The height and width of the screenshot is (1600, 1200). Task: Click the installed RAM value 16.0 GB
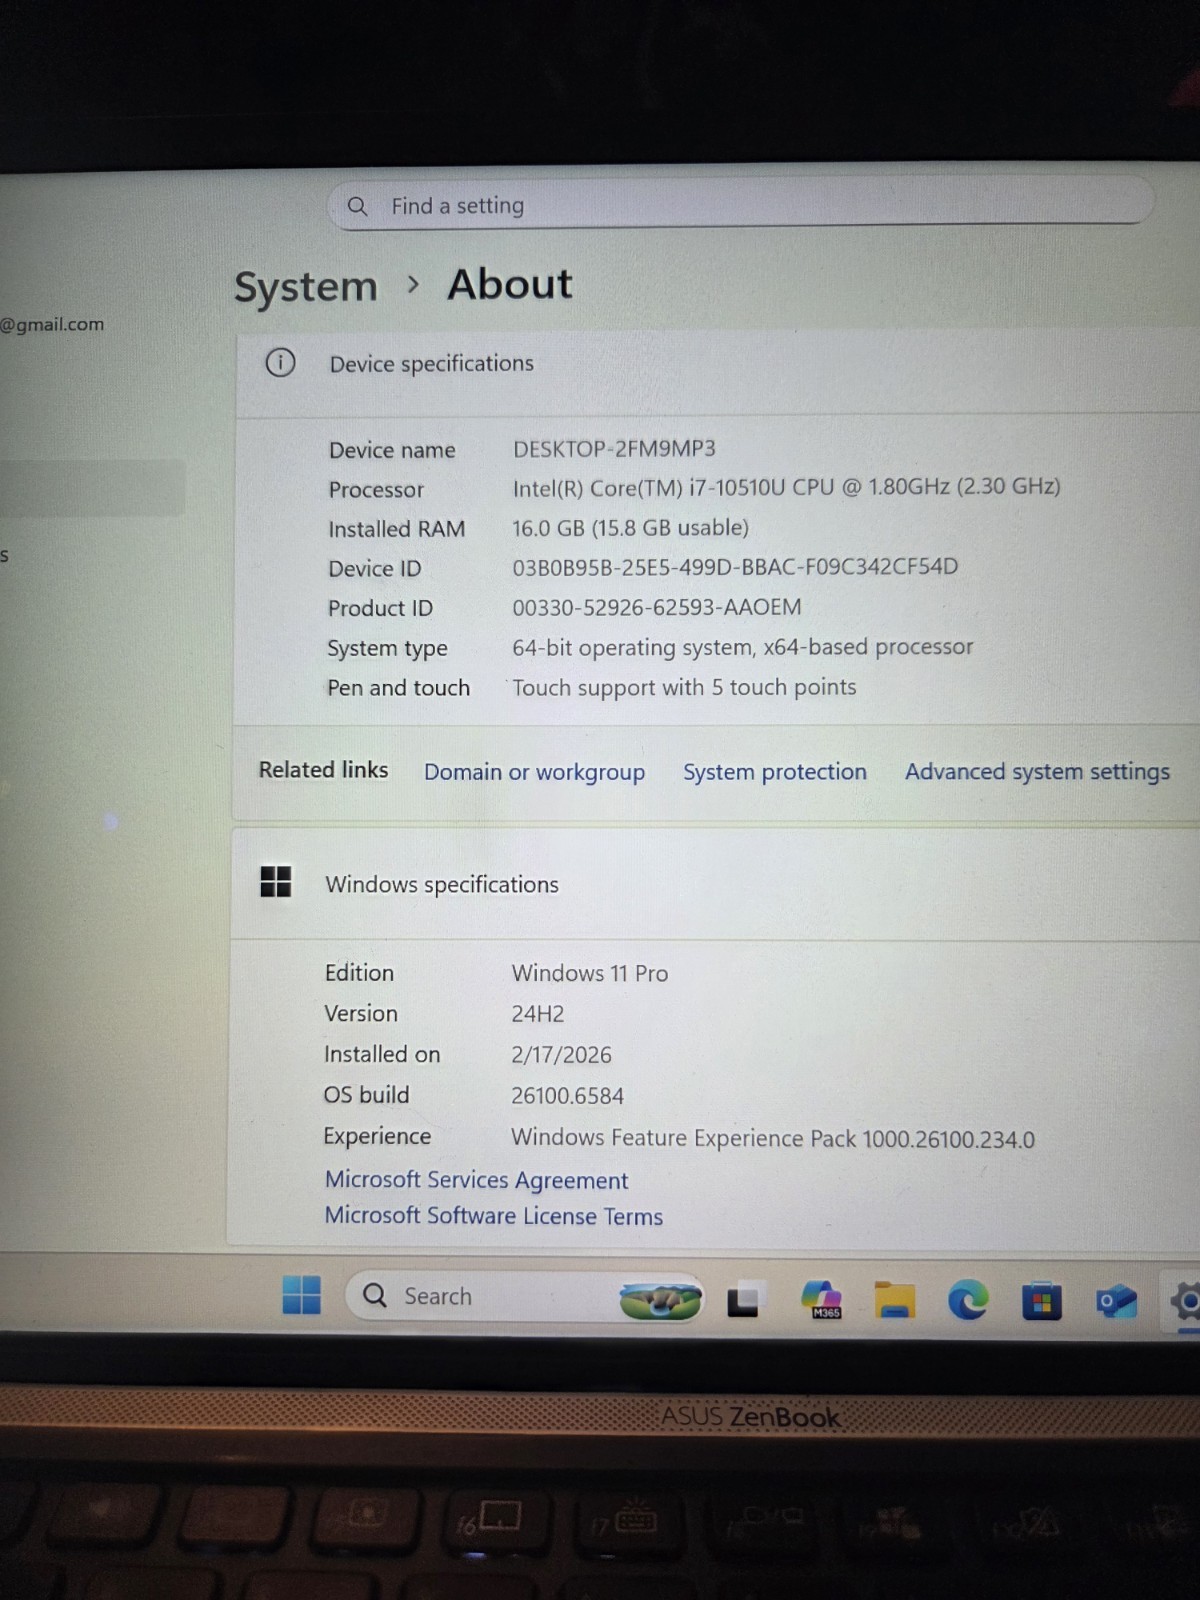(630, 527)
